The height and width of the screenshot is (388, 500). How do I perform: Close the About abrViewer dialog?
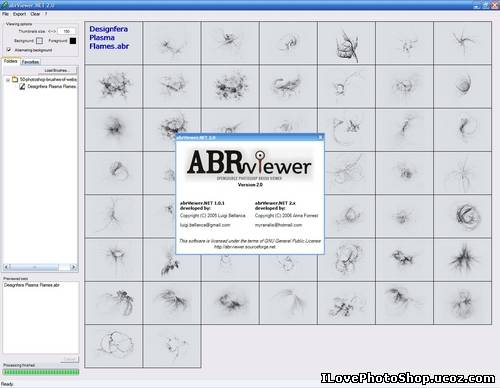tap(320, 137)
